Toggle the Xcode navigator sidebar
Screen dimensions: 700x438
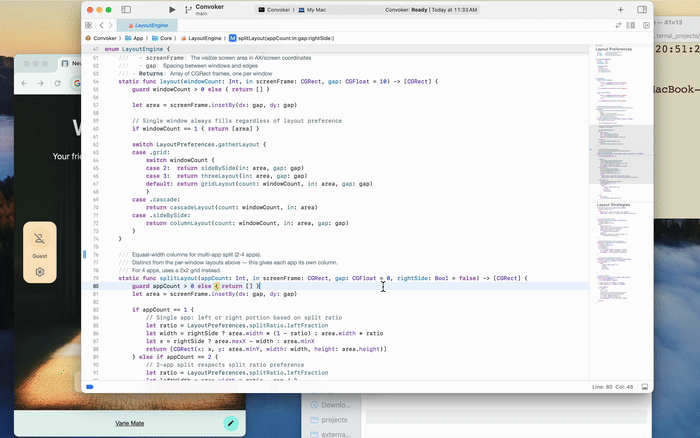point(126,9)
